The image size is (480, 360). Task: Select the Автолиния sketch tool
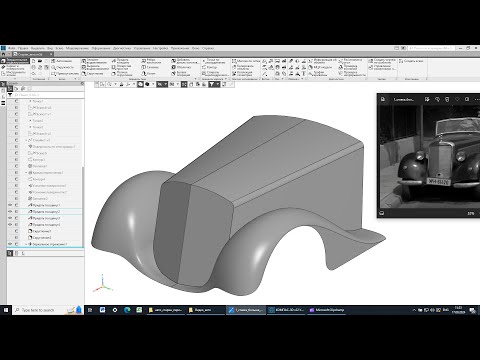click(61, 61)
